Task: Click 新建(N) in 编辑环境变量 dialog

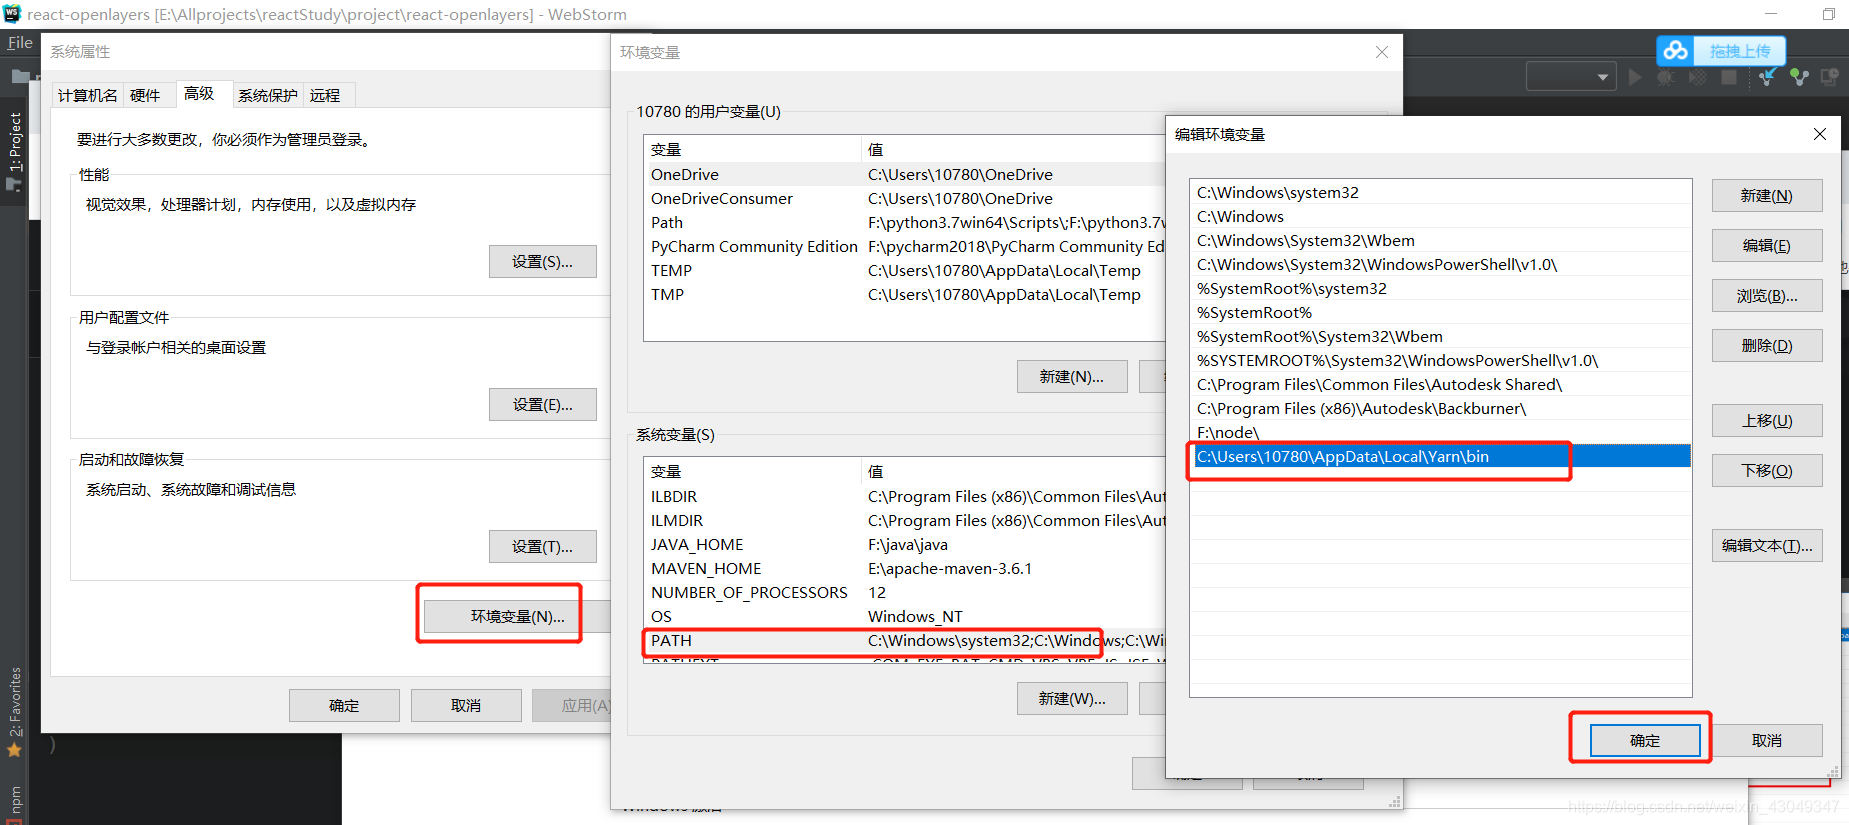Action: pos(1767,195)
